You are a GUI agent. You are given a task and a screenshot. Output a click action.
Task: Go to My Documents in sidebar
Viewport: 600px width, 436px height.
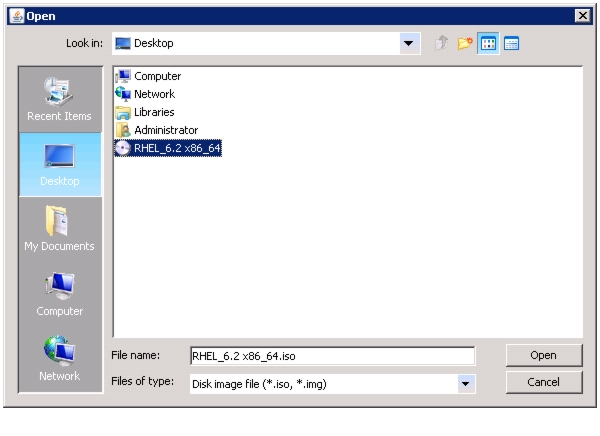click(x=60, y=229)
